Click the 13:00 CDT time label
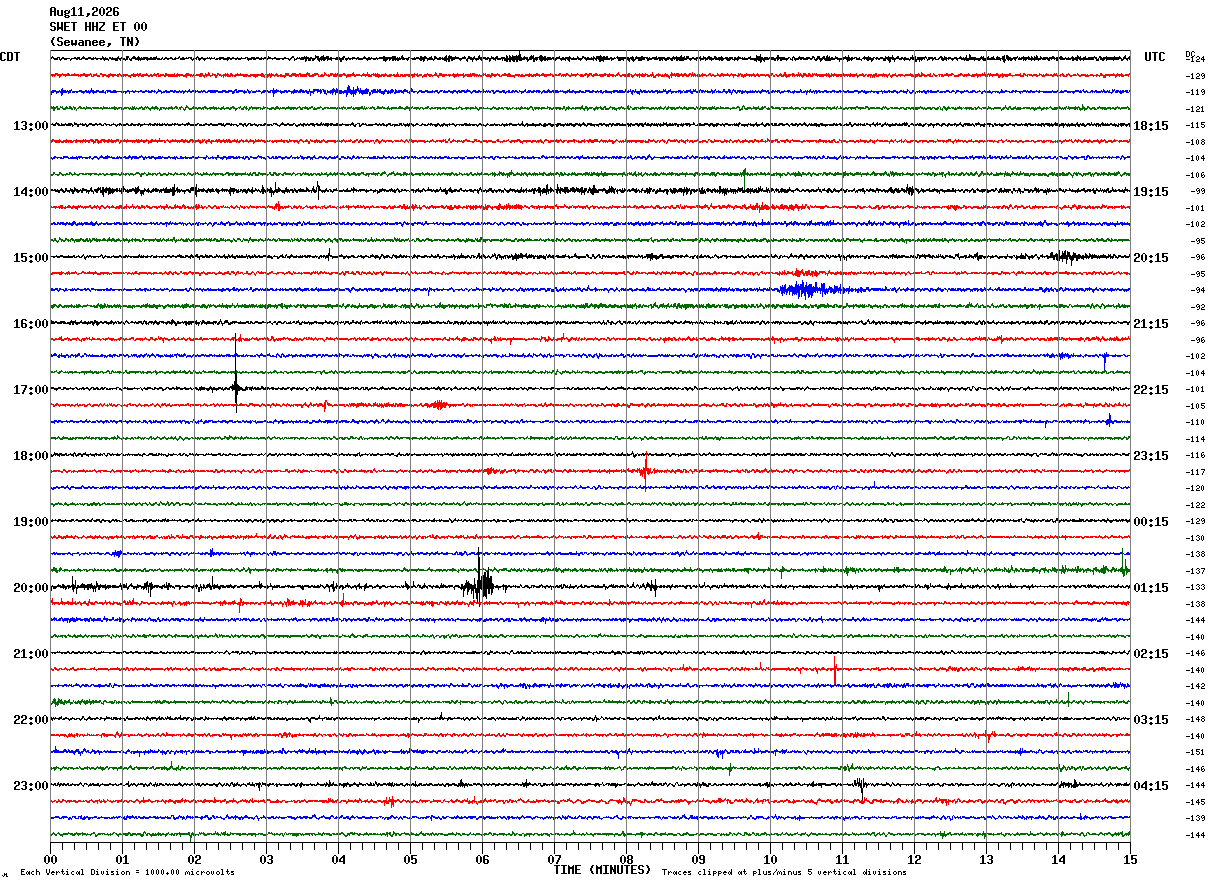 click(31, 126)
